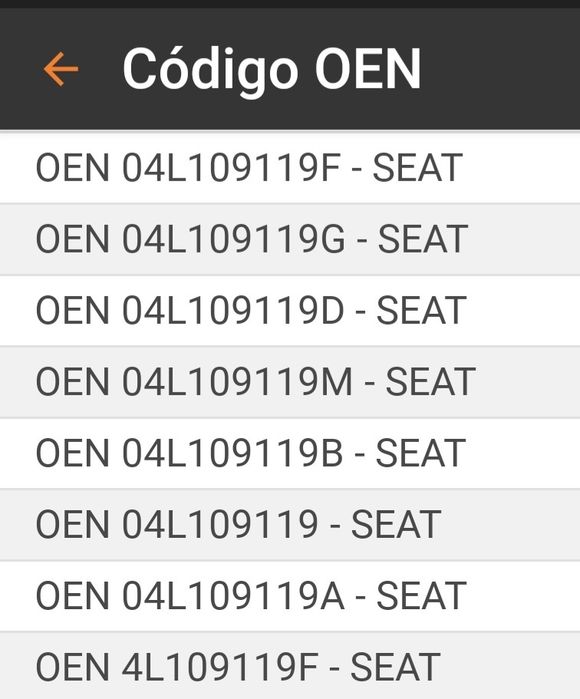The height and width of the screenshot is (699, 580).
Task: Tap the black status strip at top
Action: coord(290,4)
